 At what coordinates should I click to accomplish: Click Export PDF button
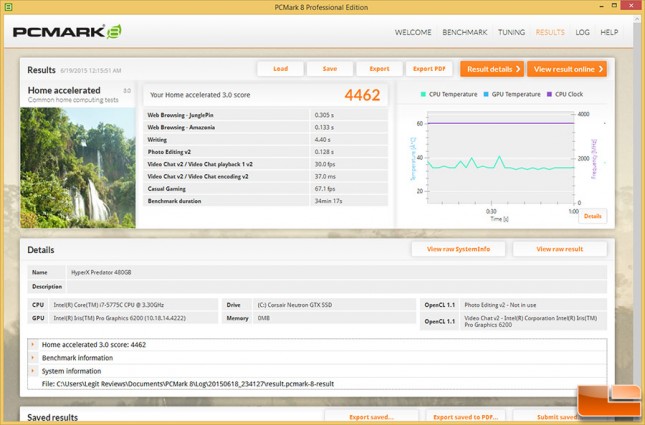point(429,69)
